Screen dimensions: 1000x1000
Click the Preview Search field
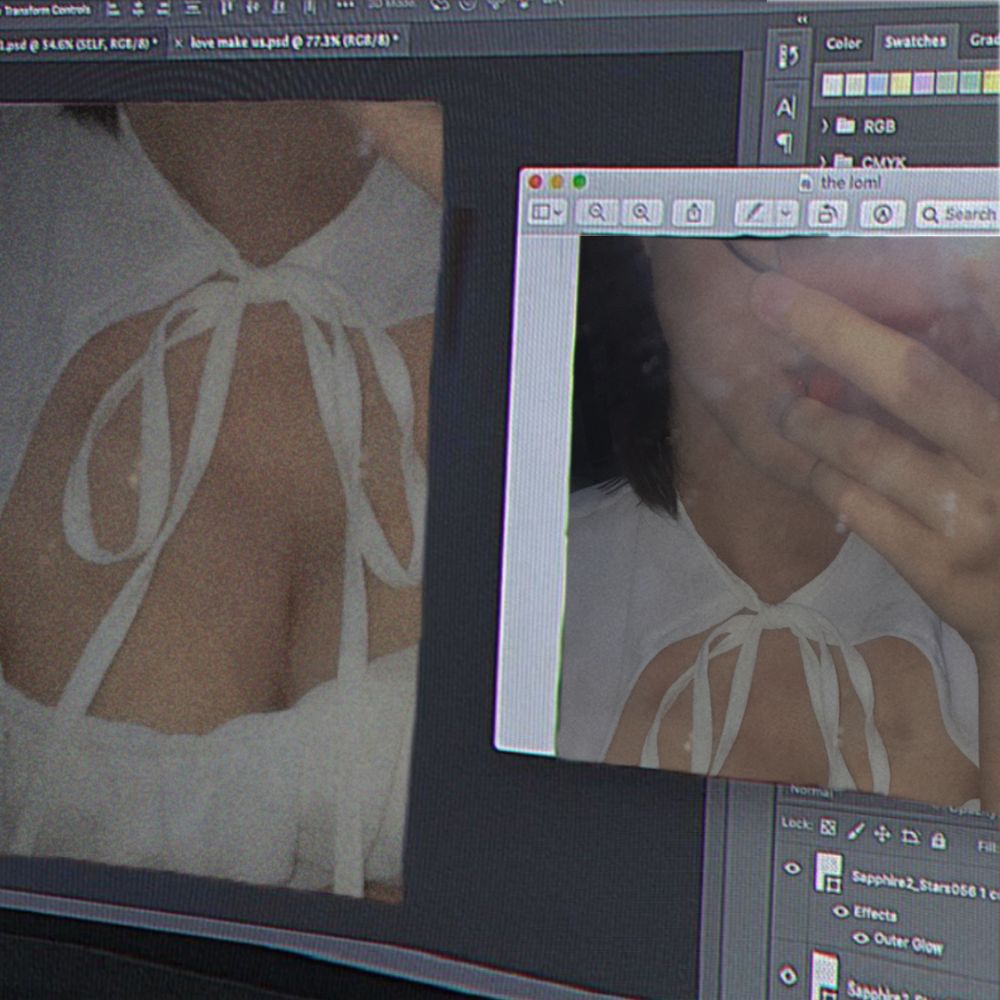958,215
